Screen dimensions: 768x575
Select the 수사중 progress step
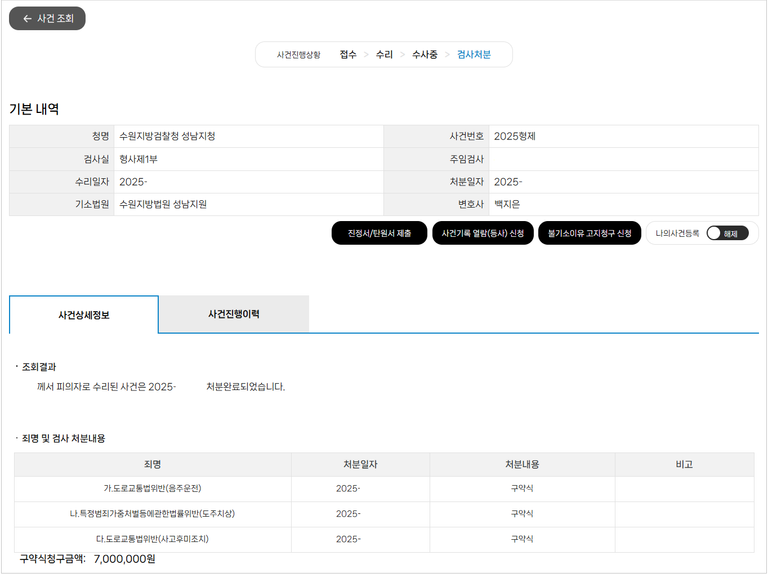(x=424, y=54)
